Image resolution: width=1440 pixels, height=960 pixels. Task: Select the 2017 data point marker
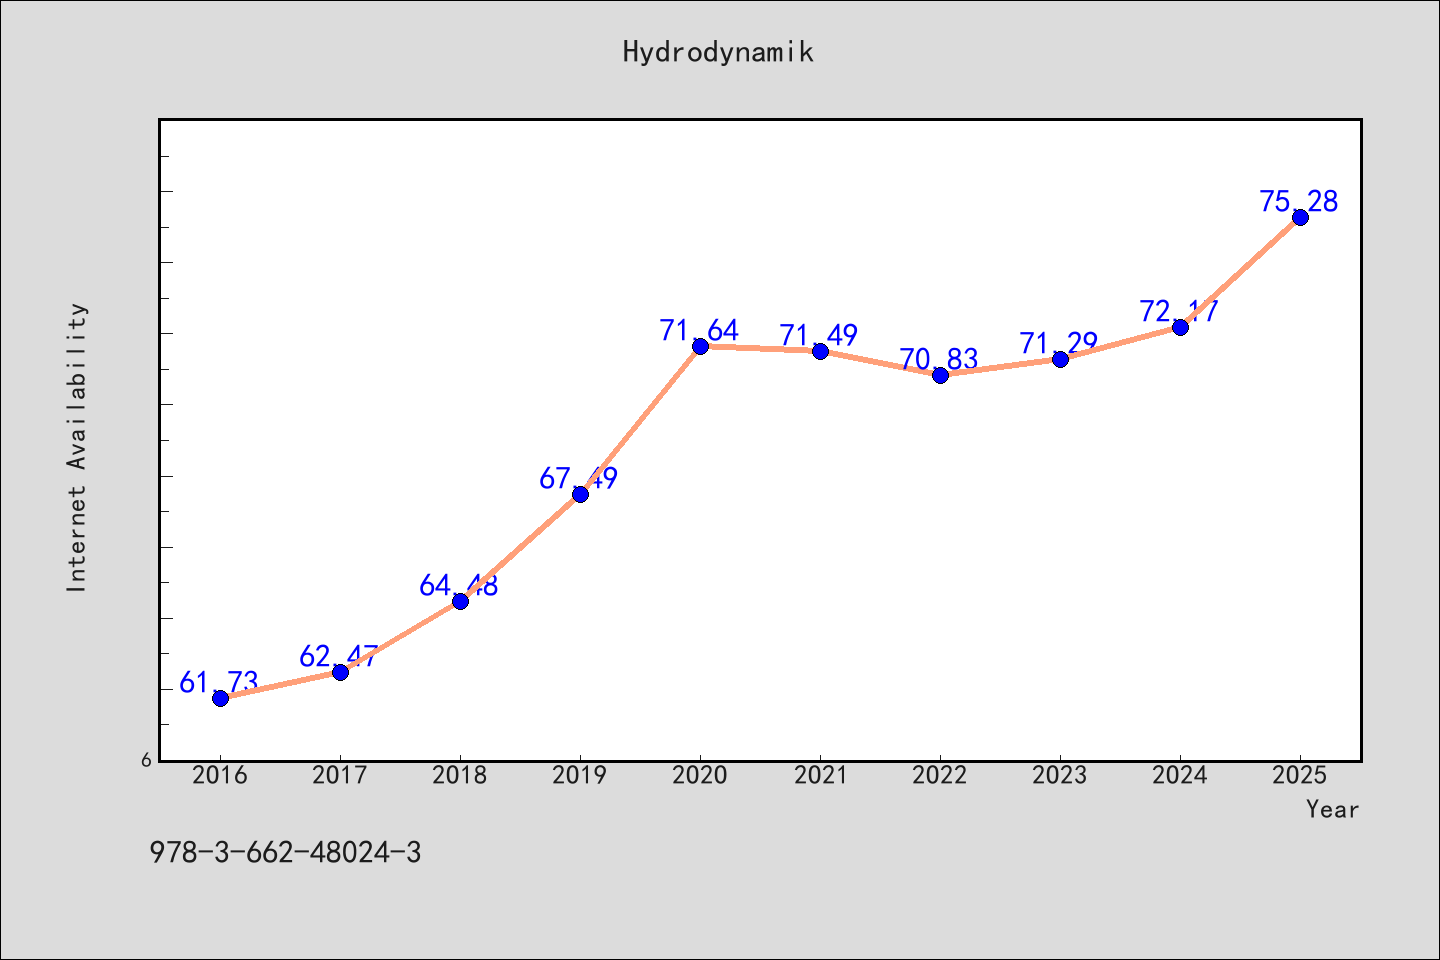click(340, 672)
